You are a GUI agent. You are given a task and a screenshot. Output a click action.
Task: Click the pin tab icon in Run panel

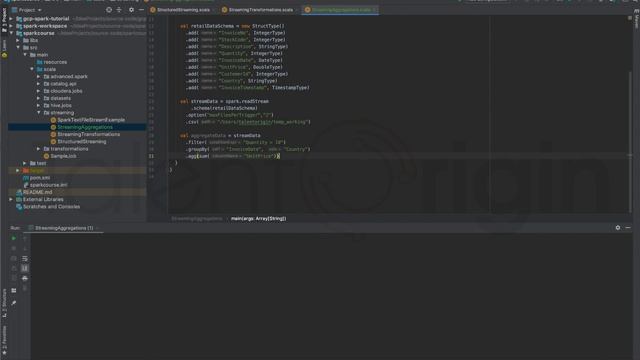pos(13,303)
